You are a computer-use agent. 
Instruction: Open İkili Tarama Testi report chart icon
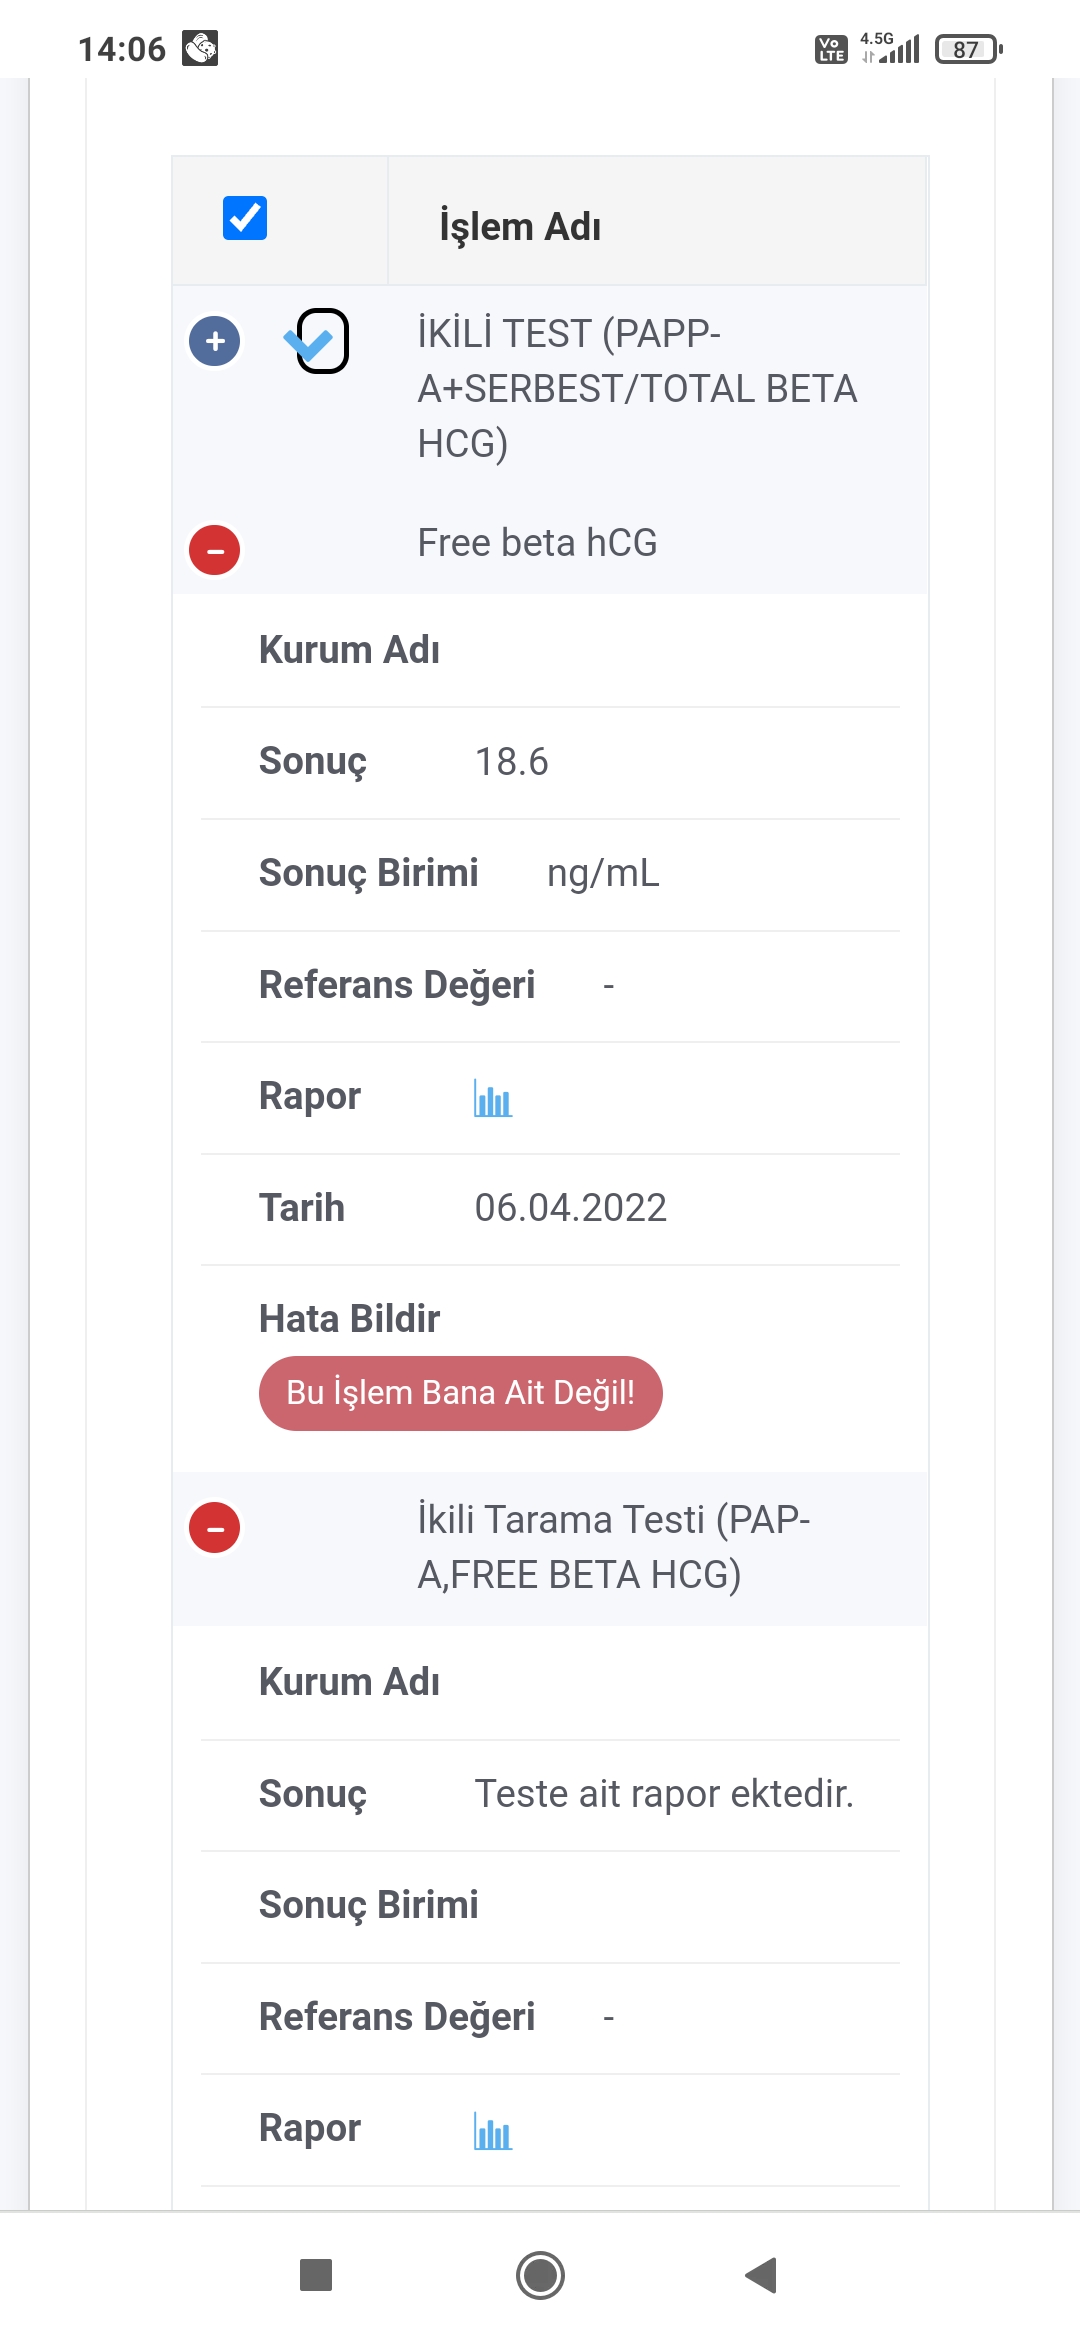tap(492, 2131)
